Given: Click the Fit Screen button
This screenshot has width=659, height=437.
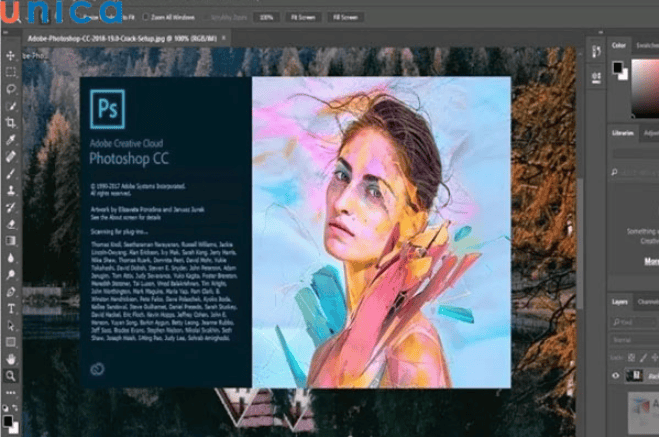Looking at the screenshot, I should point(302,17).
